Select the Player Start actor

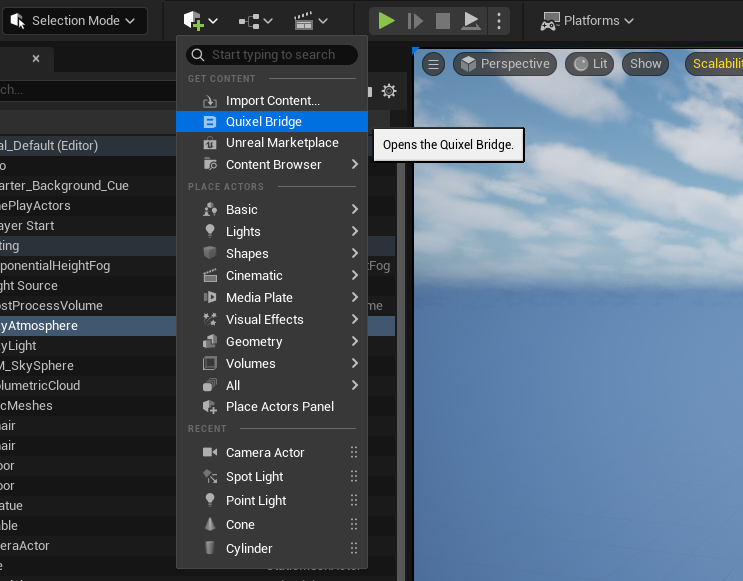[x=88, y=226]
